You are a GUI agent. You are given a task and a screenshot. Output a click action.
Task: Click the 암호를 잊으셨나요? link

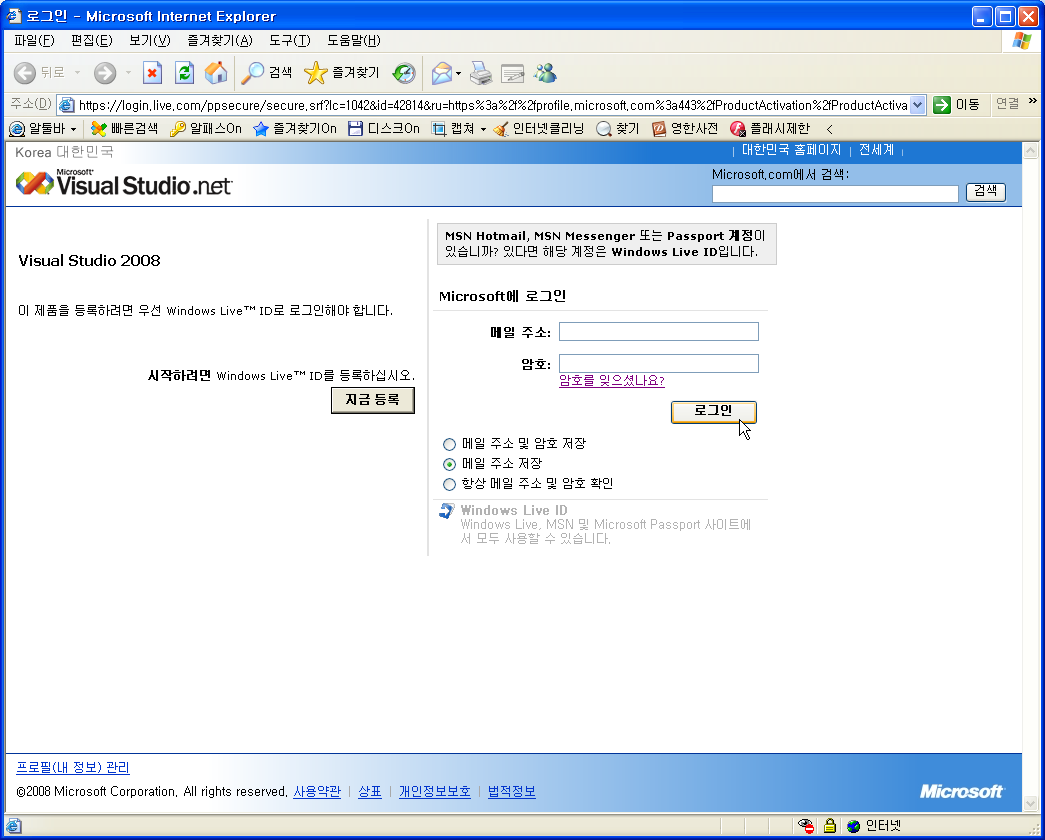click(612, 381)
